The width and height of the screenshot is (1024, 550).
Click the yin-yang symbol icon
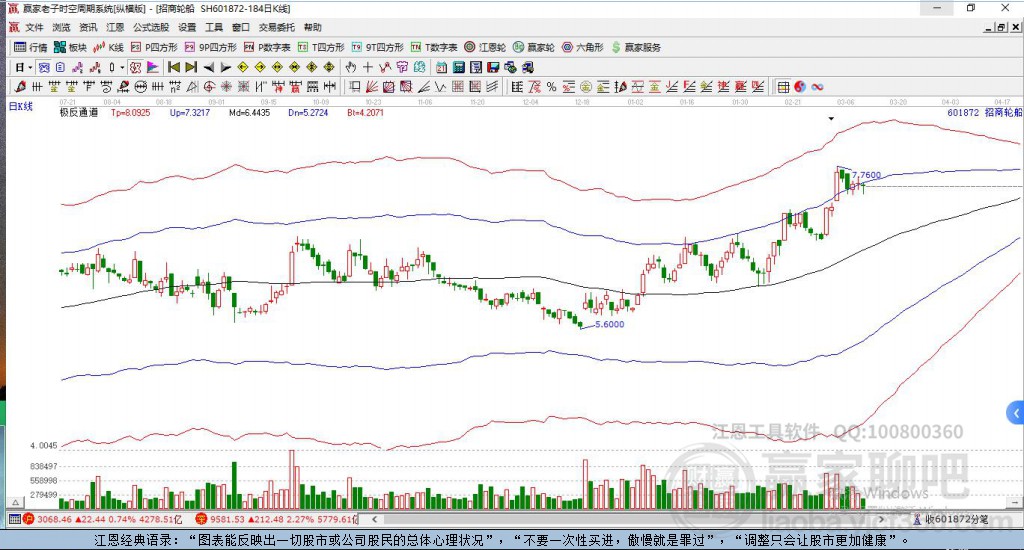coord(800,86)
